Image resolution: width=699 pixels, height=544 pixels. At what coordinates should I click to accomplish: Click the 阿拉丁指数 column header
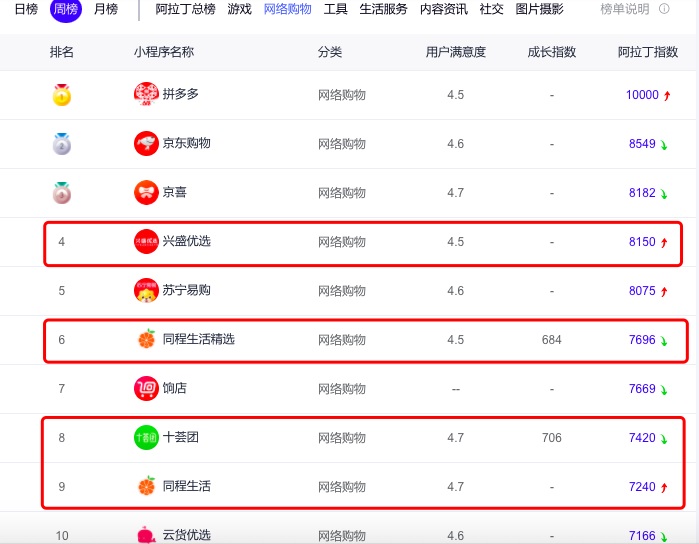tap(648, 52)
